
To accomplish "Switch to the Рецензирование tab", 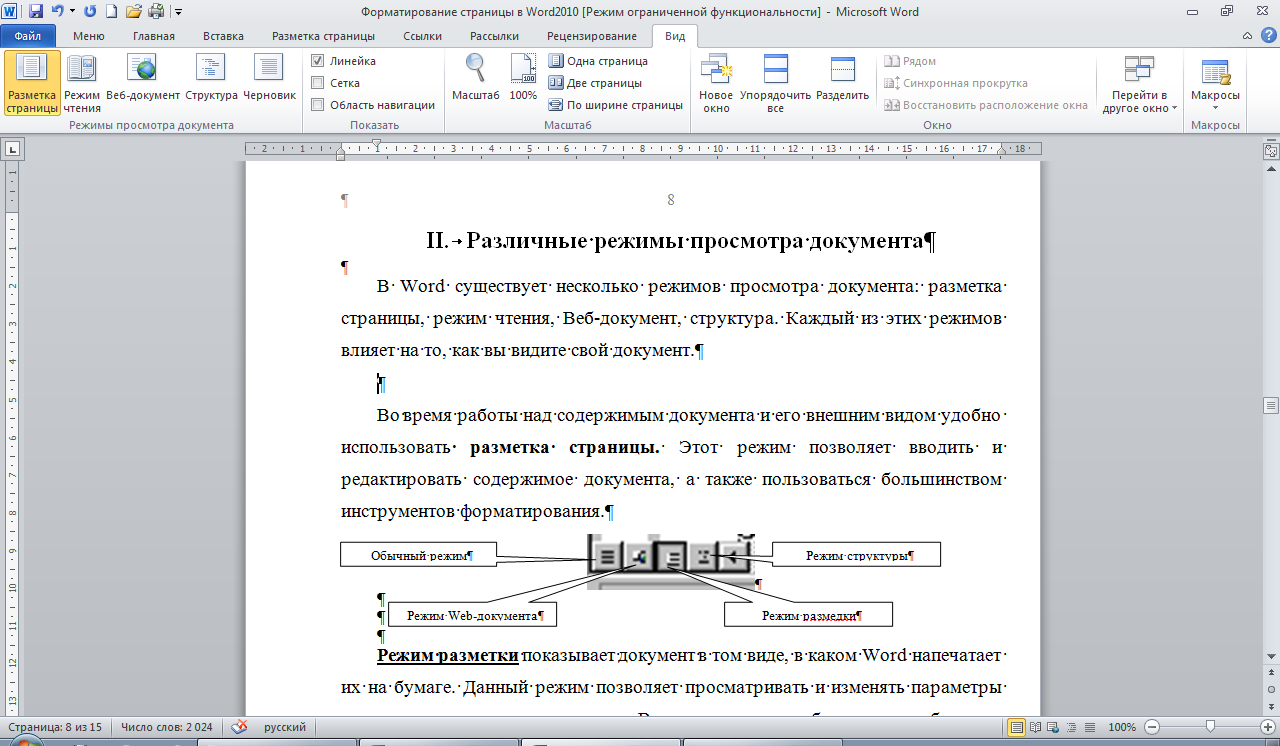I will (x=592, y=36).
